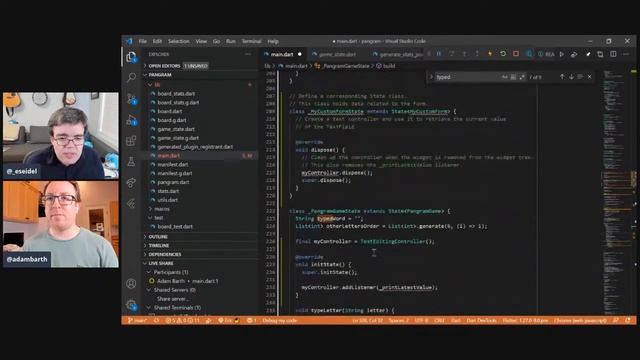Open generated_plugin_registrant.dart

click(x=195, y=147)
